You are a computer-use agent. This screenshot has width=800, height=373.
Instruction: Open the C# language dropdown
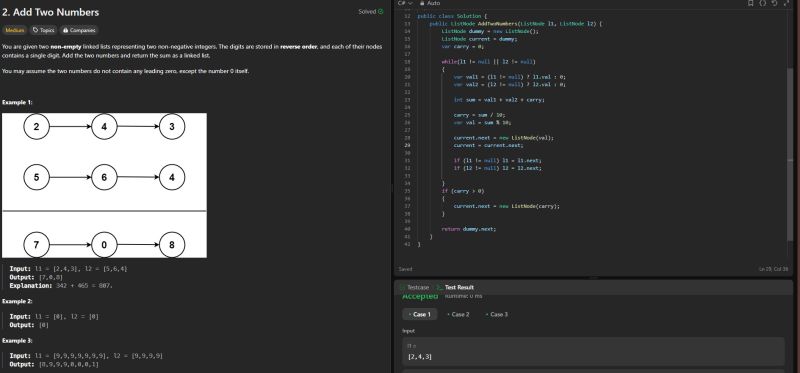[405, 3]
